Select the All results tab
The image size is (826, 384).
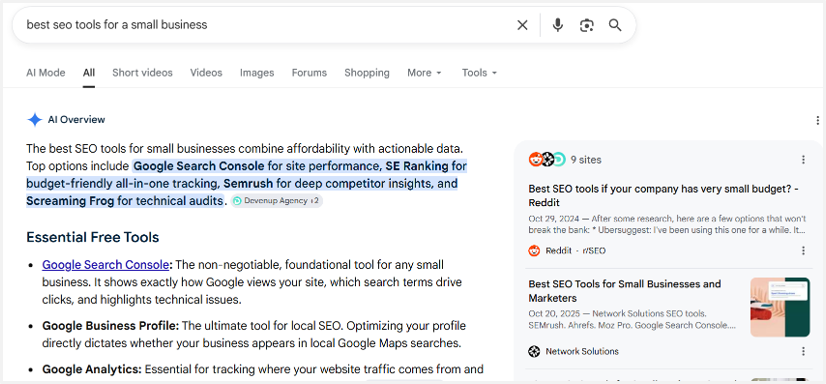coord(88,73)
